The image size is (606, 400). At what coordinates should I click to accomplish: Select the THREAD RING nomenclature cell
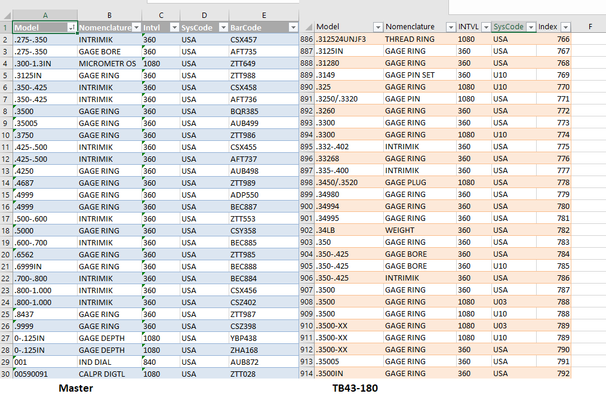pos(419,39)
